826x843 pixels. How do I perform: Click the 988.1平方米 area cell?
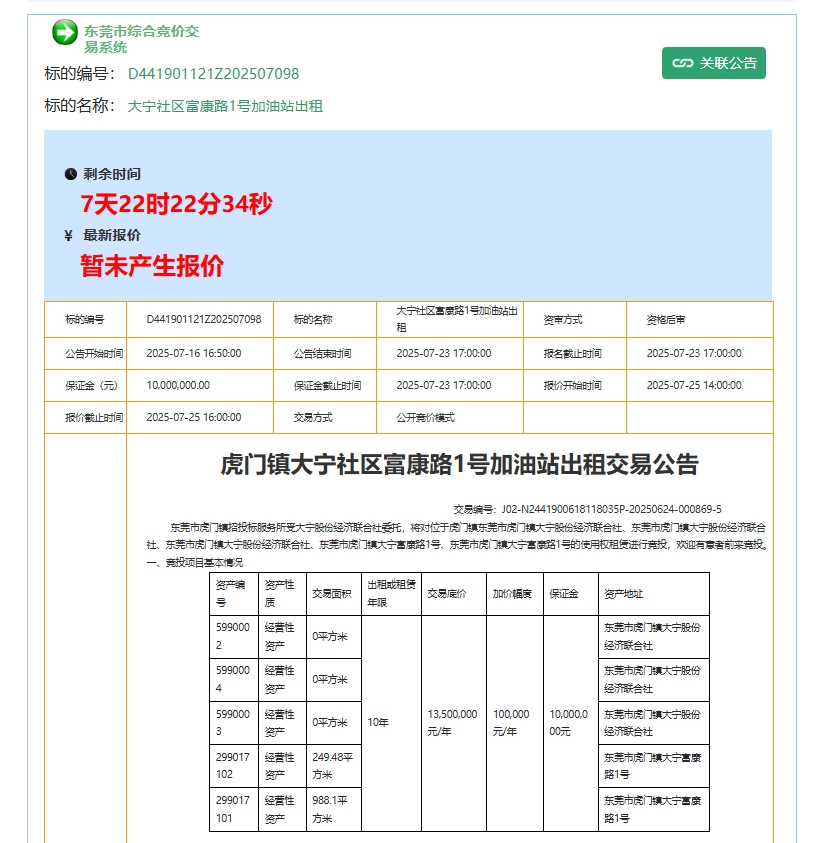[x=333, y=809]
